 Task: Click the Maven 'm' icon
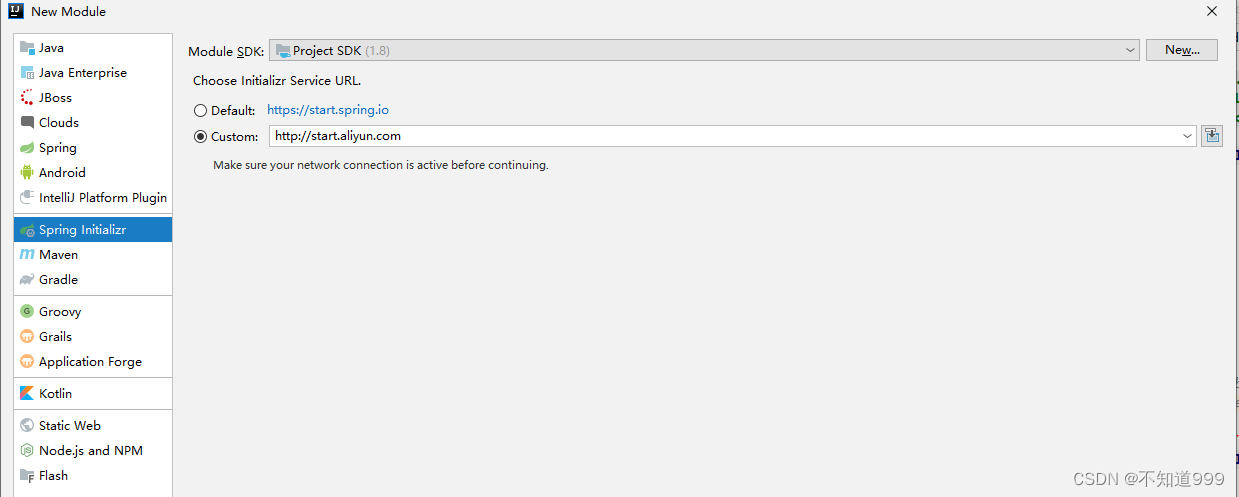click(x=27, y=255)
